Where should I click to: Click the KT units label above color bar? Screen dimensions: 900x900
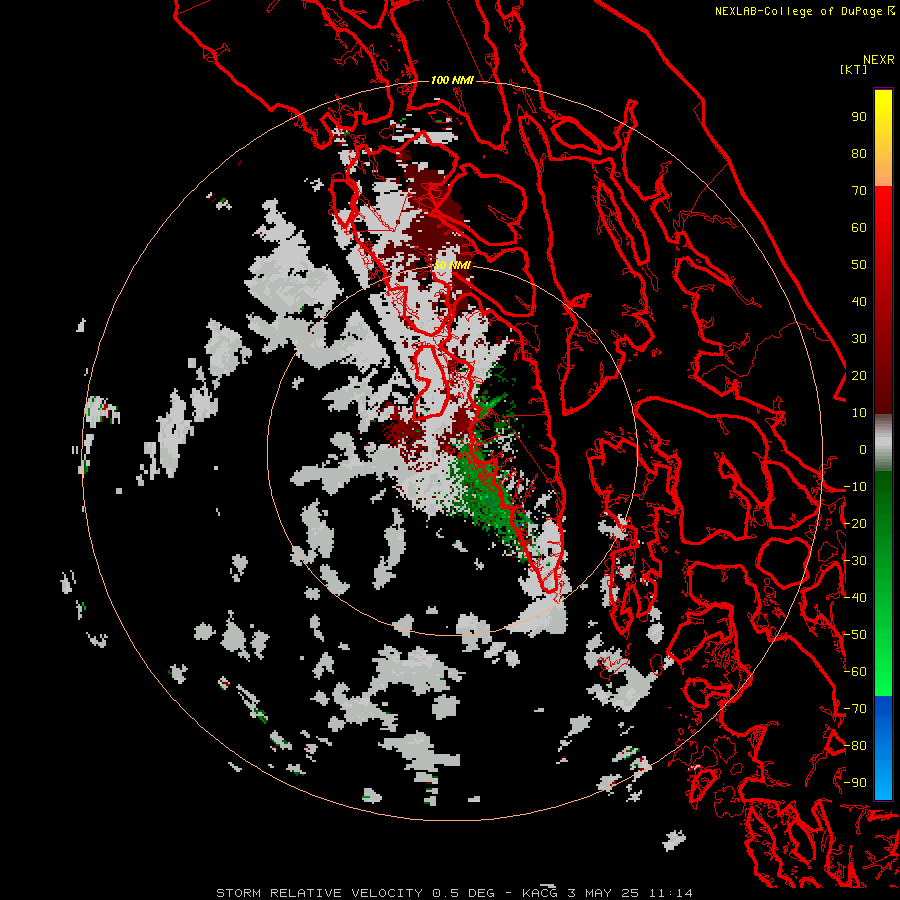[x=853, y=69]
